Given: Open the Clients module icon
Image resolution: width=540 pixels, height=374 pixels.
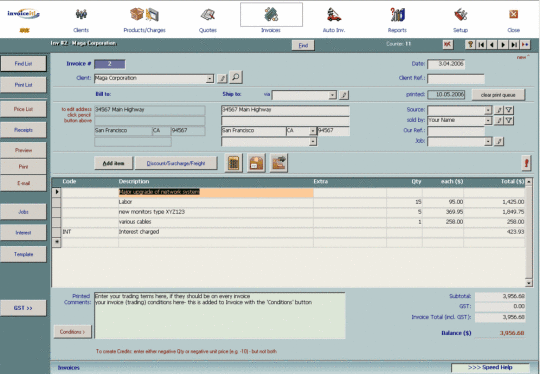Looking at the screenshot, I should [x=81, y=14].
